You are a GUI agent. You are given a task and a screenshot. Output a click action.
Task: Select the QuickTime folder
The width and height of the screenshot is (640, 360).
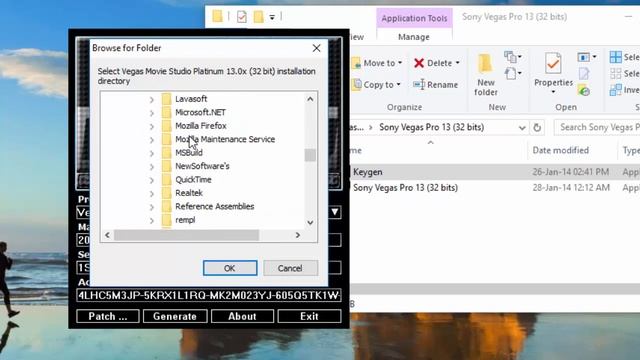[x=193, y=180]
